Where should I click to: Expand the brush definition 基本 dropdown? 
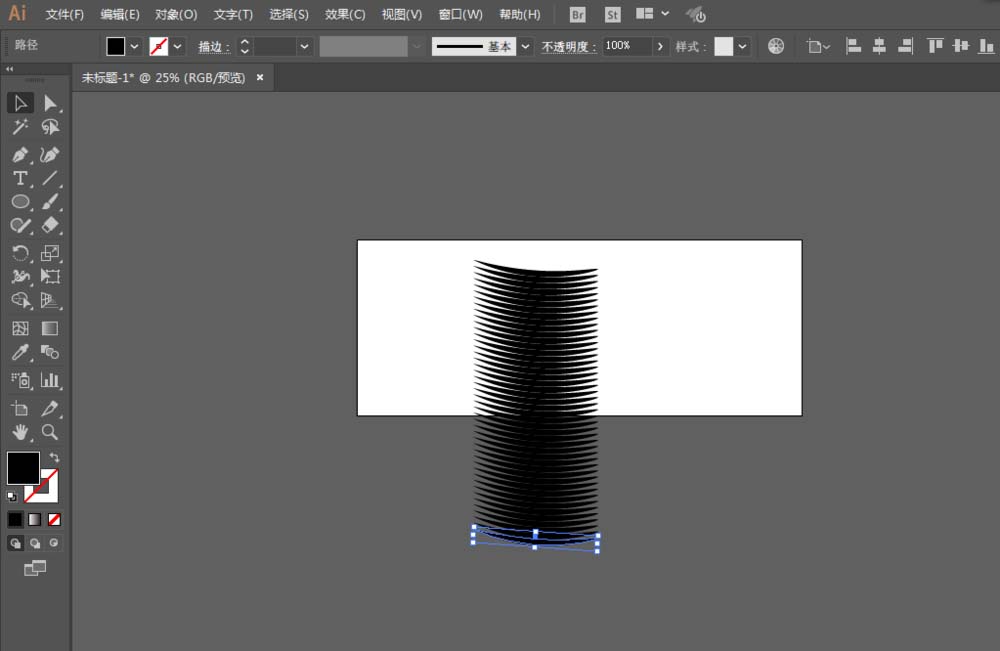pos(525,46)
